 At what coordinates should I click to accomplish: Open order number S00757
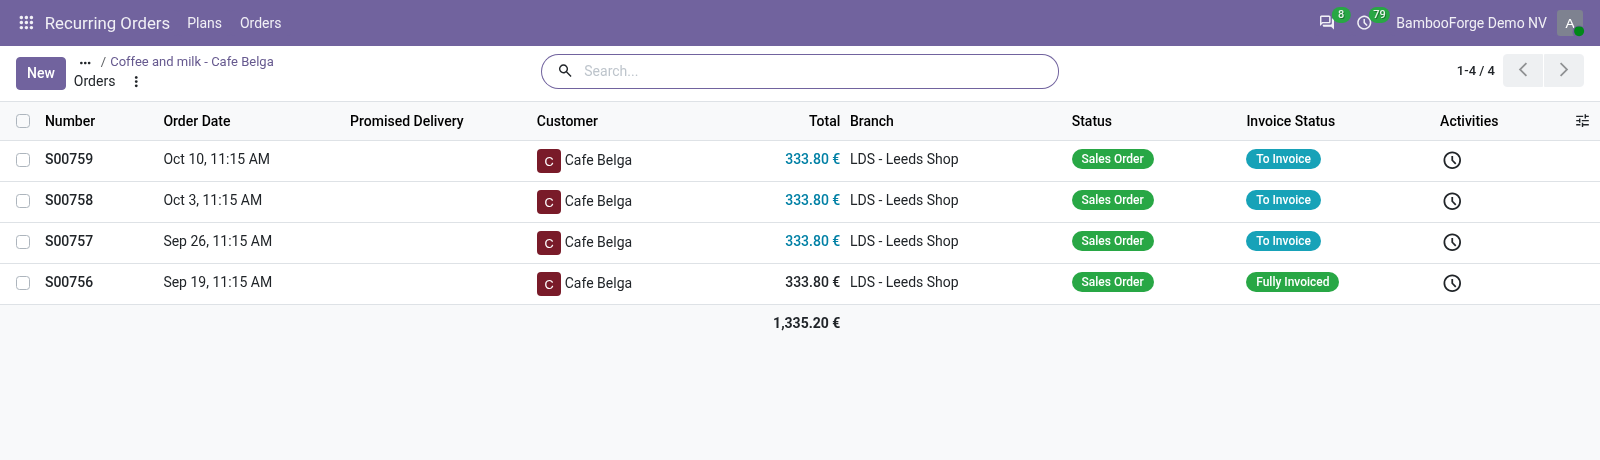tap(69, 241)
